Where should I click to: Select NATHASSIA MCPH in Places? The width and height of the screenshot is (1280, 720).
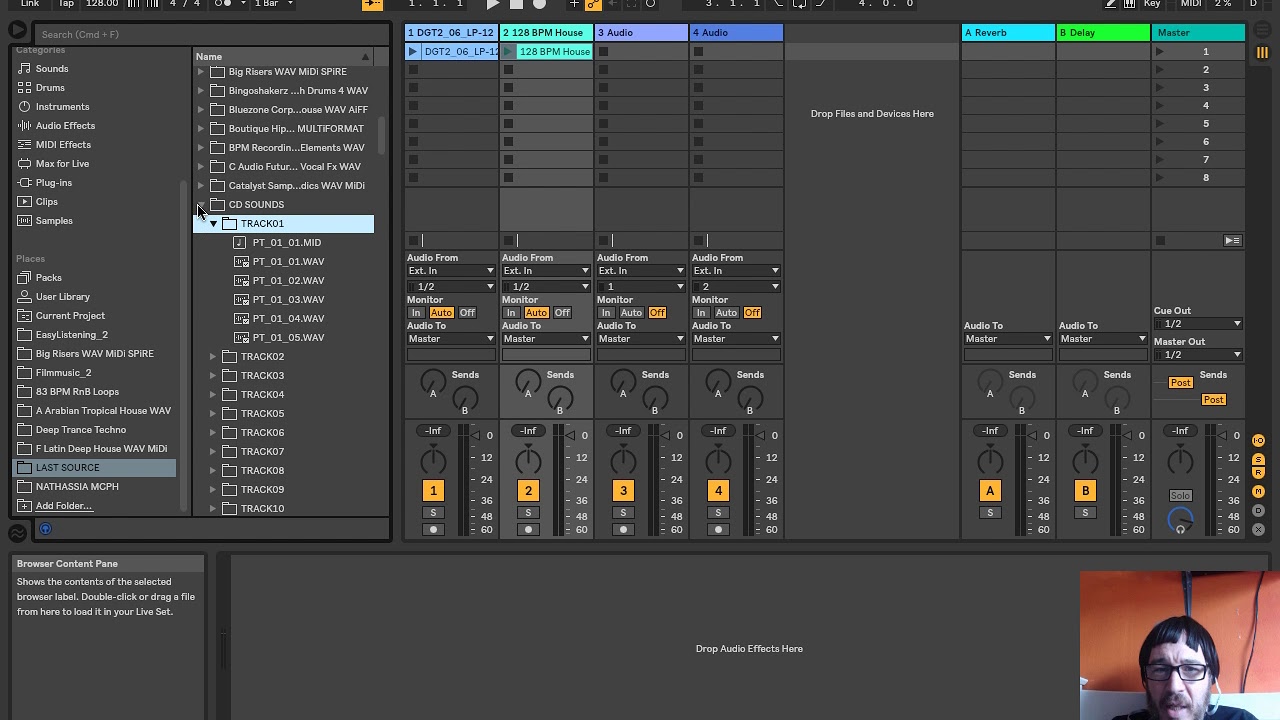77,487
